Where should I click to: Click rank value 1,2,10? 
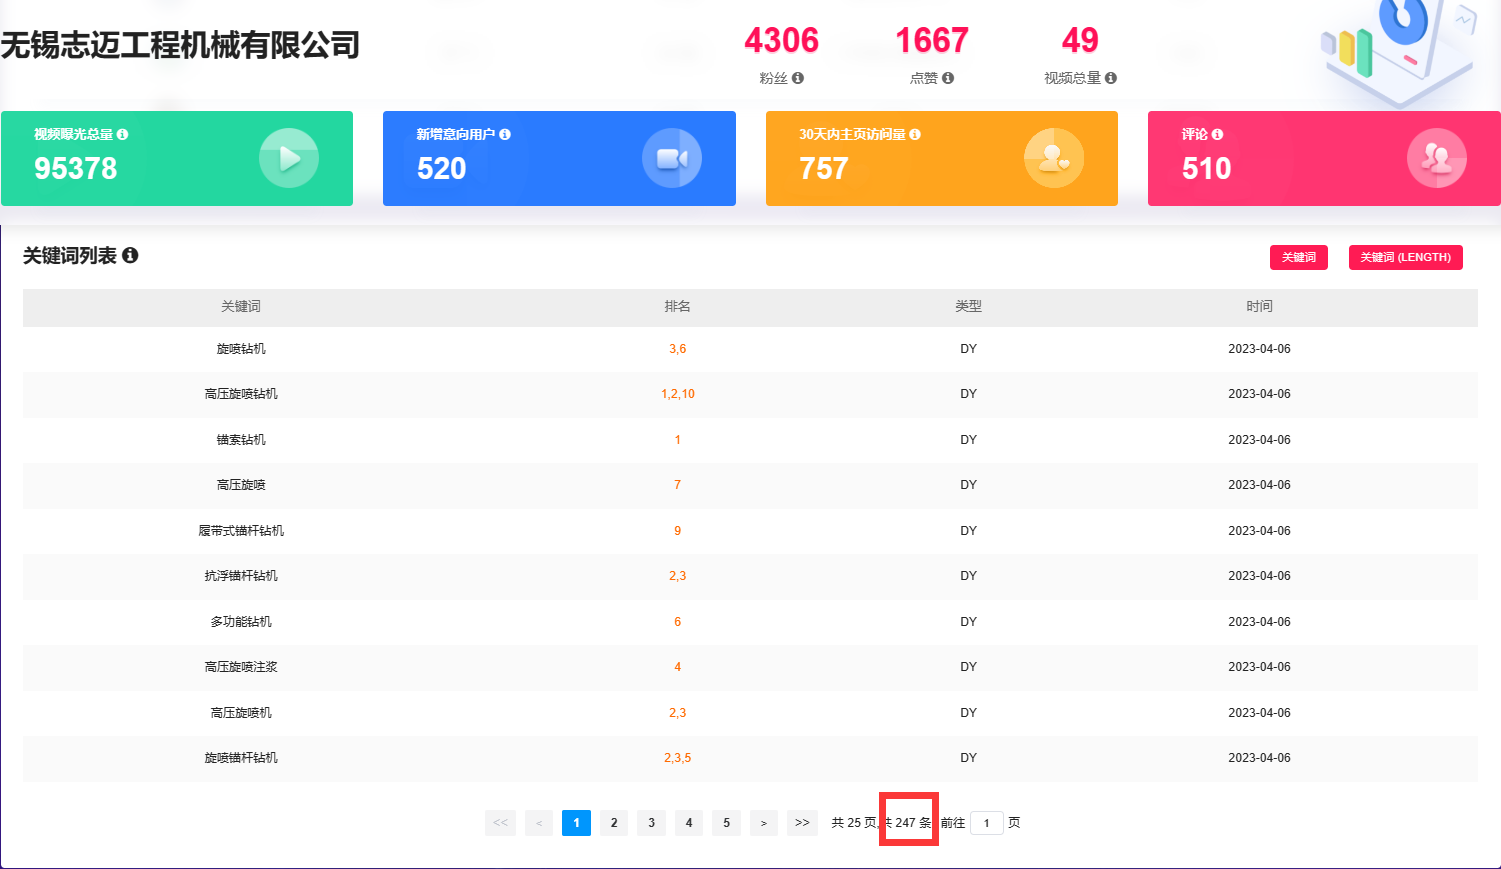678,394
